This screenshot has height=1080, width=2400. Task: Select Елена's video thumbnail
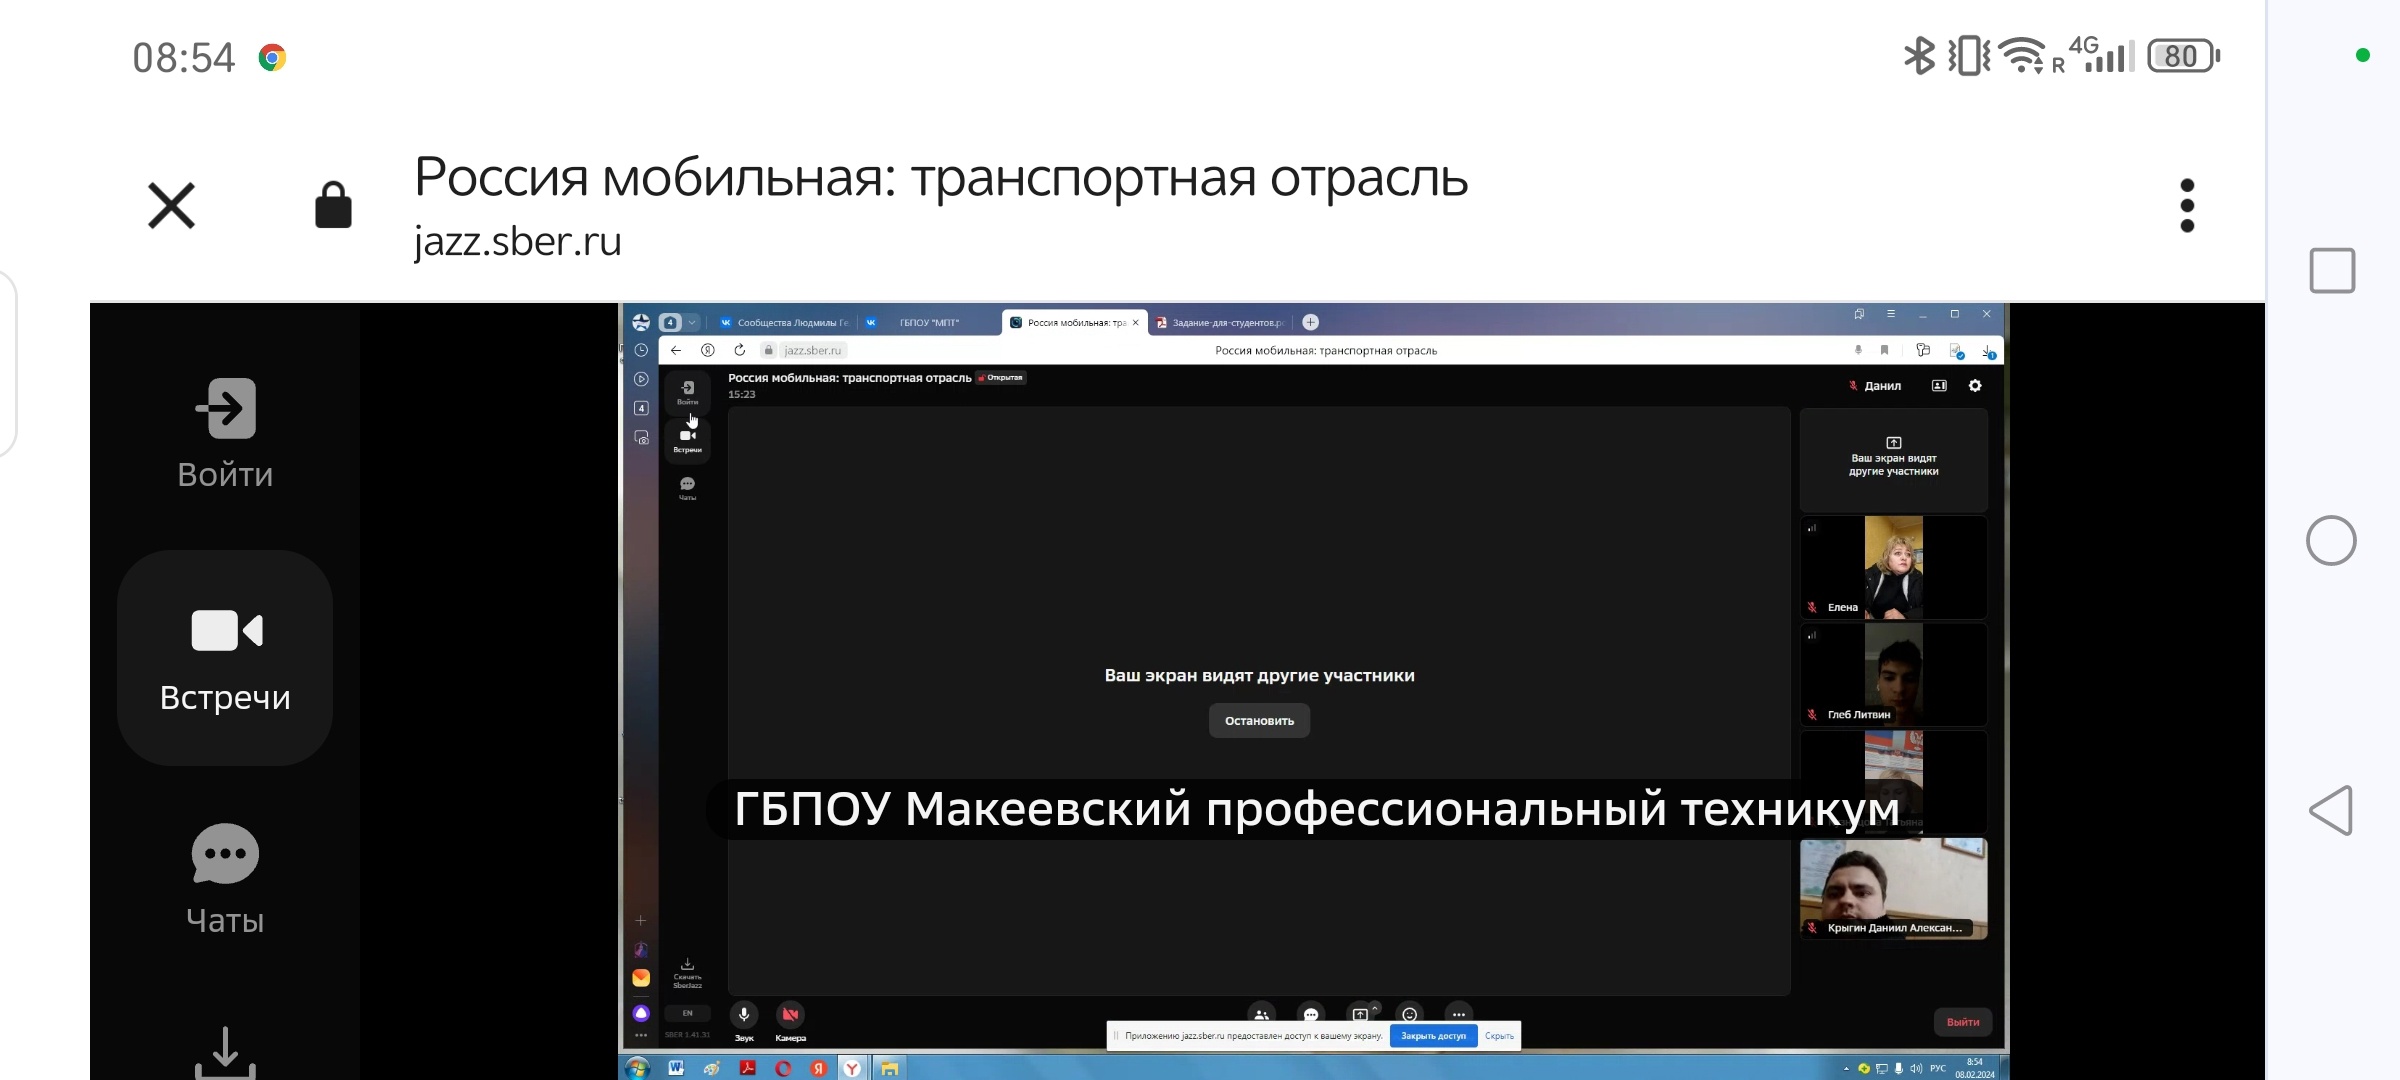click(1893, 567)
